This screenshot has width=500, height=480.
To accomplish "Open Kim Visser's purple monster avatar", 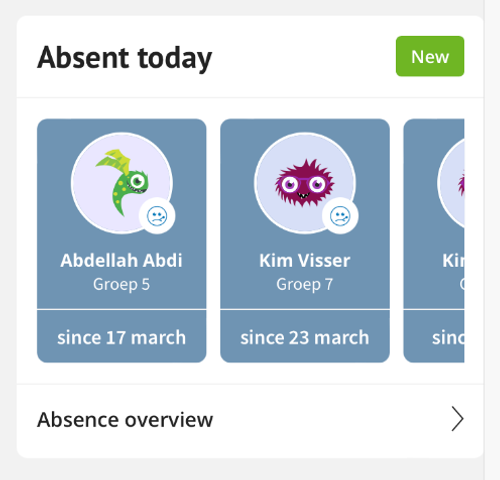I will (305, 183).
